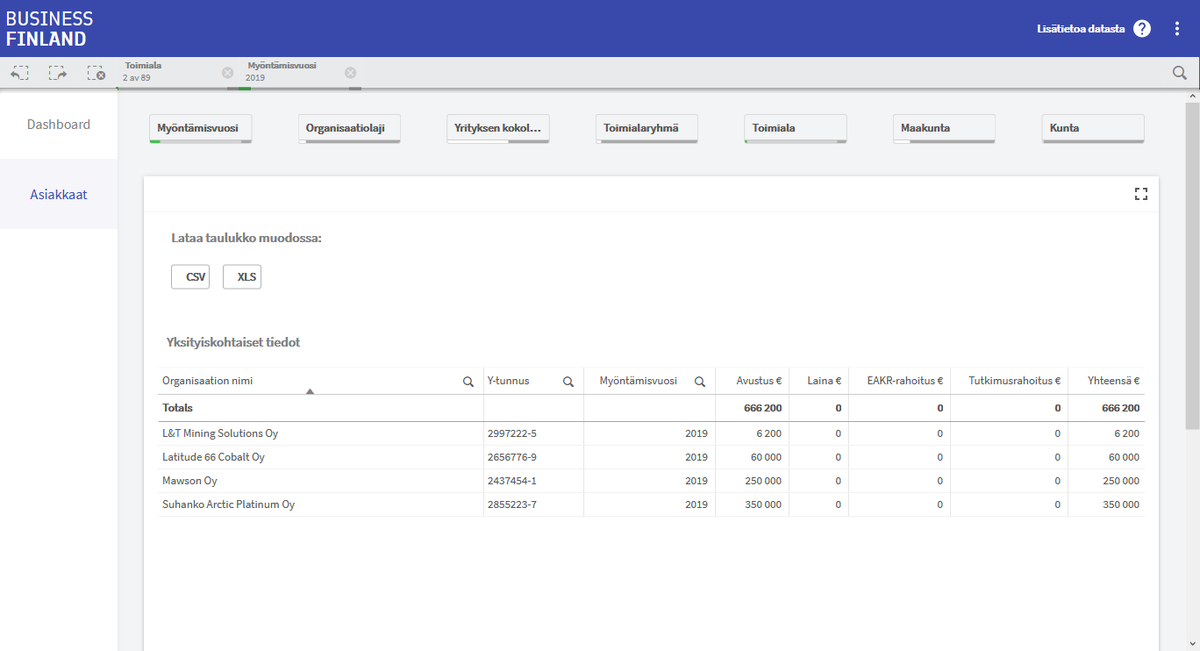Click Y-tunnus value 2997222-5
Viewport: 1200px width, 651px height.
tap(512, 434)
